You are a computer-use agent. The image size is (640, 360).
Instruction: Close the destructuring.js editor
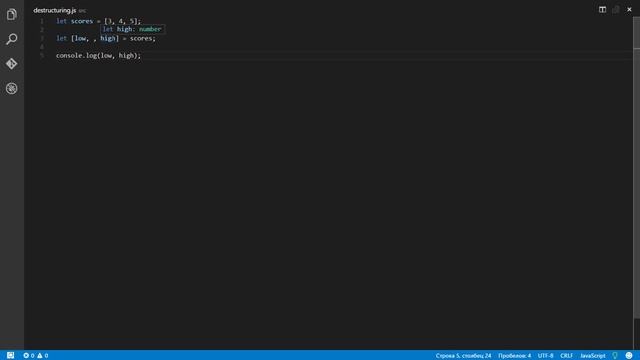tap(629, 9)
